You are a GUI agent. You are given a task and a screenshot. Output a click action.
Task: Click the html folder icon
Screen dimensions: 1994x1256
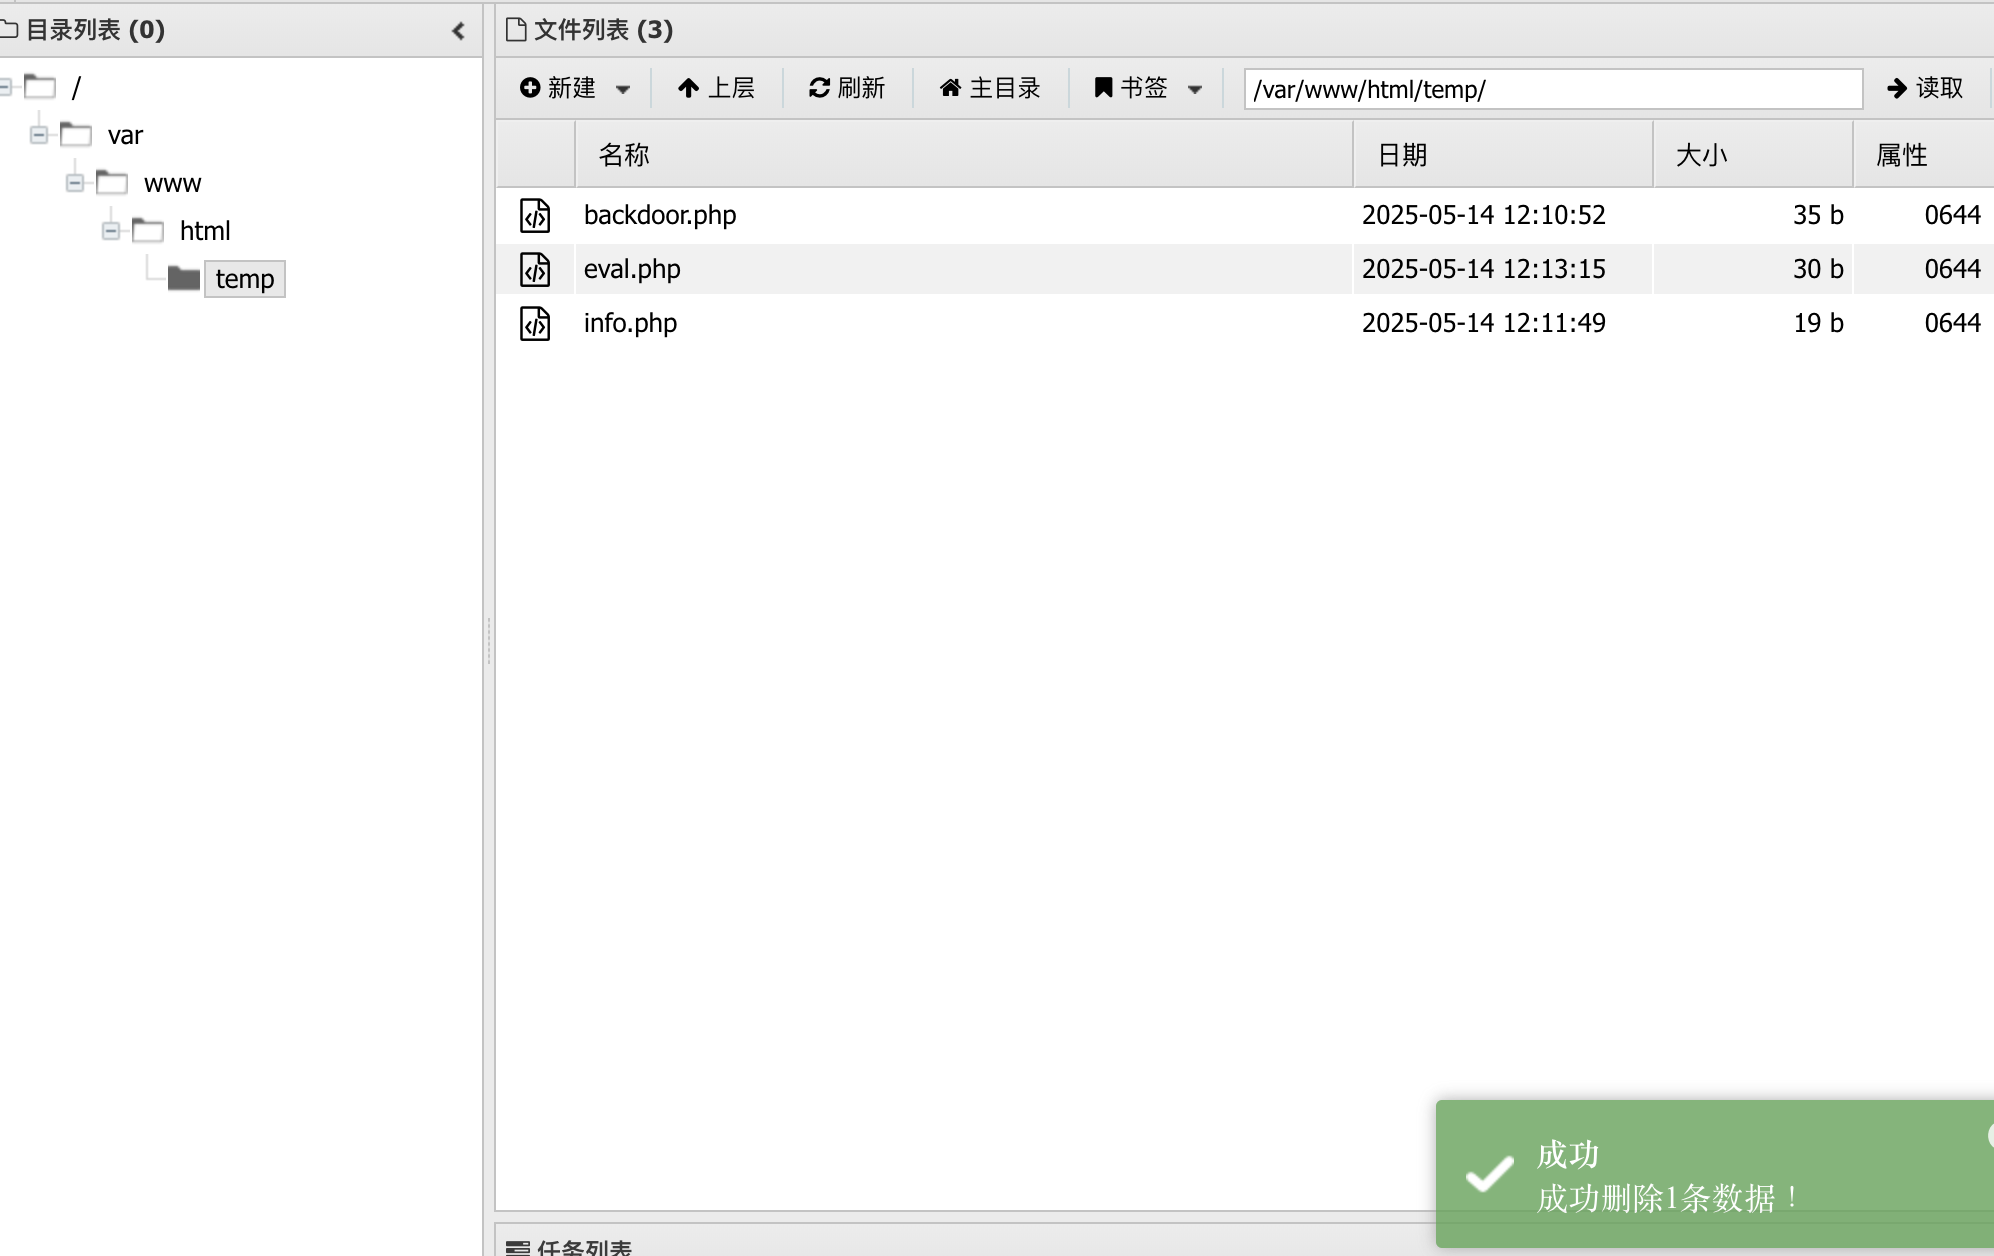click(148, 230)
